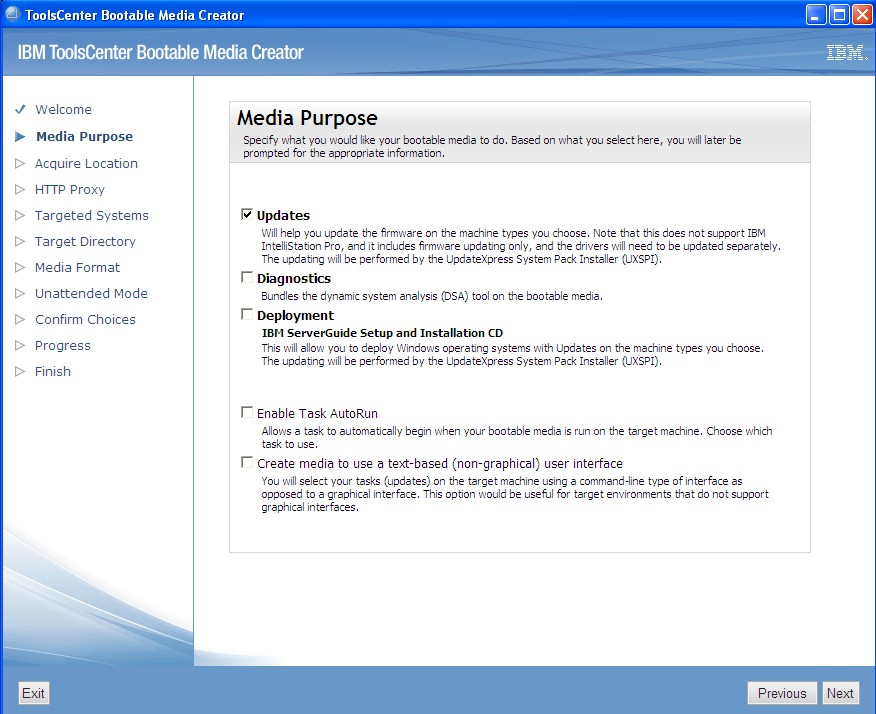
Task: Select the Media Purpose step
Action: point(84,136)
